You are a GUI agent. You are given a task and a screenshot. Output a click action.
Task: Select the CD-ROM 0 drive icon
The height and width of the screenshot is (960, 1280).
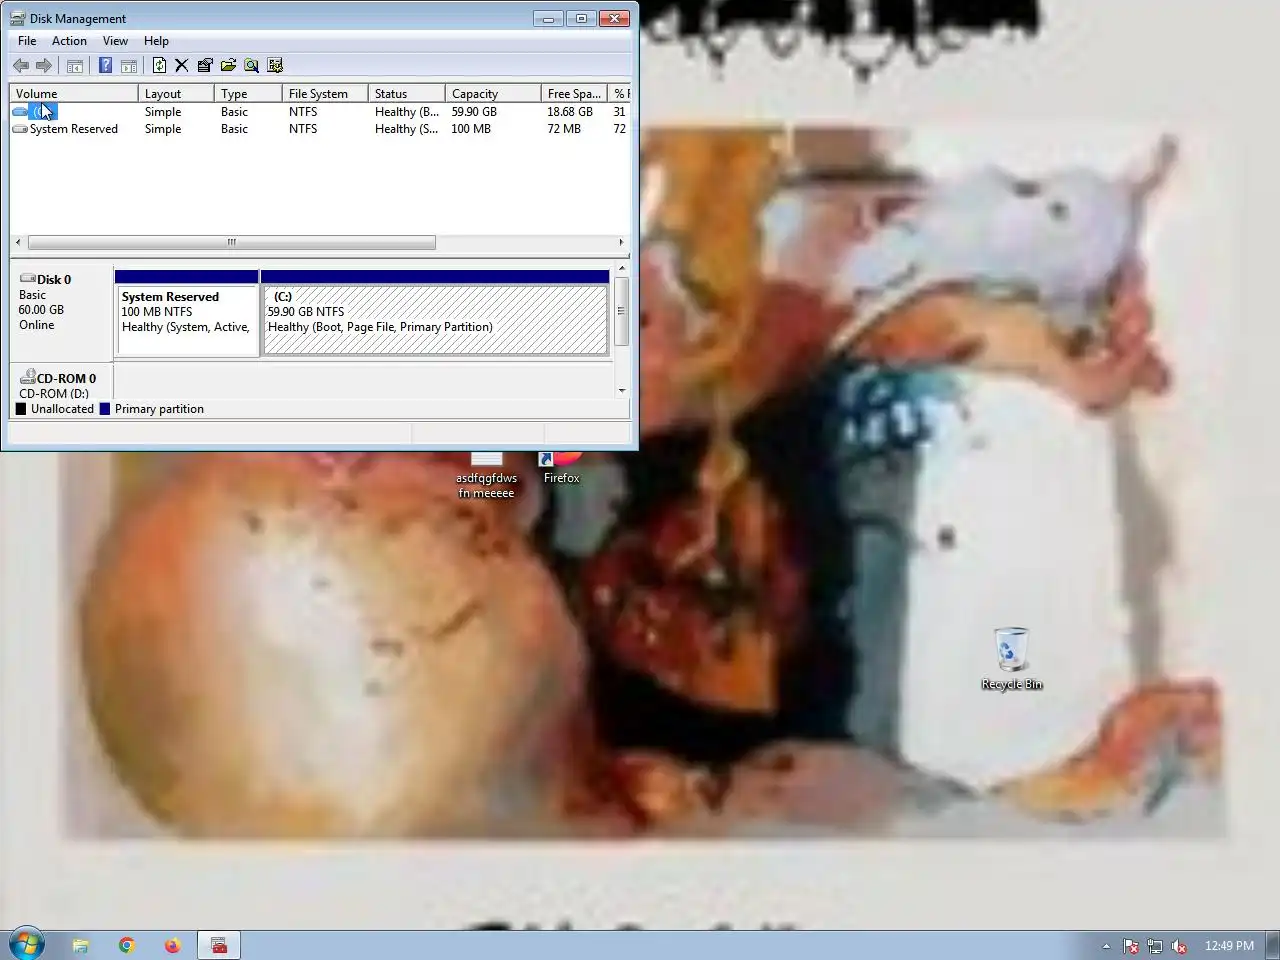tap(27, 378)
